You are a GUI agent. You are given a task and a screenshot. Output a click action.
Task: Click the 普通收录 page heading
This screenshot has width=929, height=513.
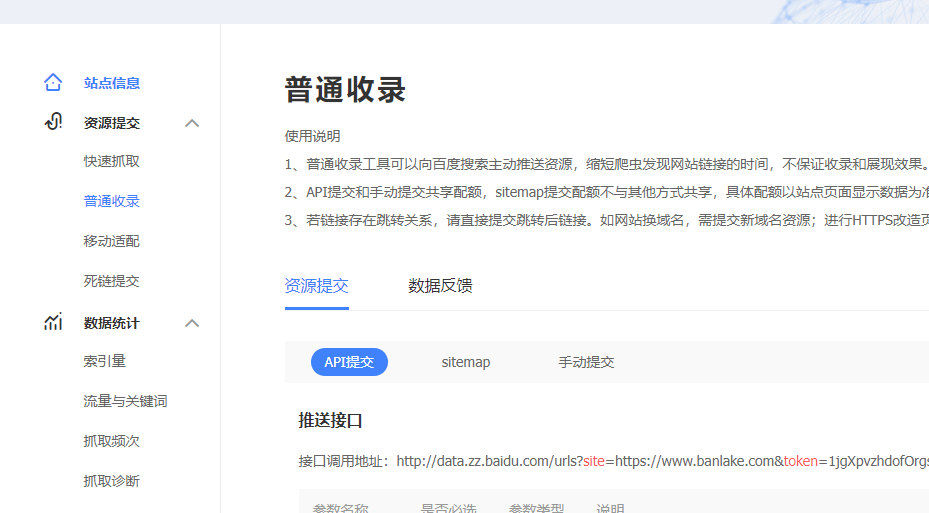pyautogui.click(x=345, y=90)
